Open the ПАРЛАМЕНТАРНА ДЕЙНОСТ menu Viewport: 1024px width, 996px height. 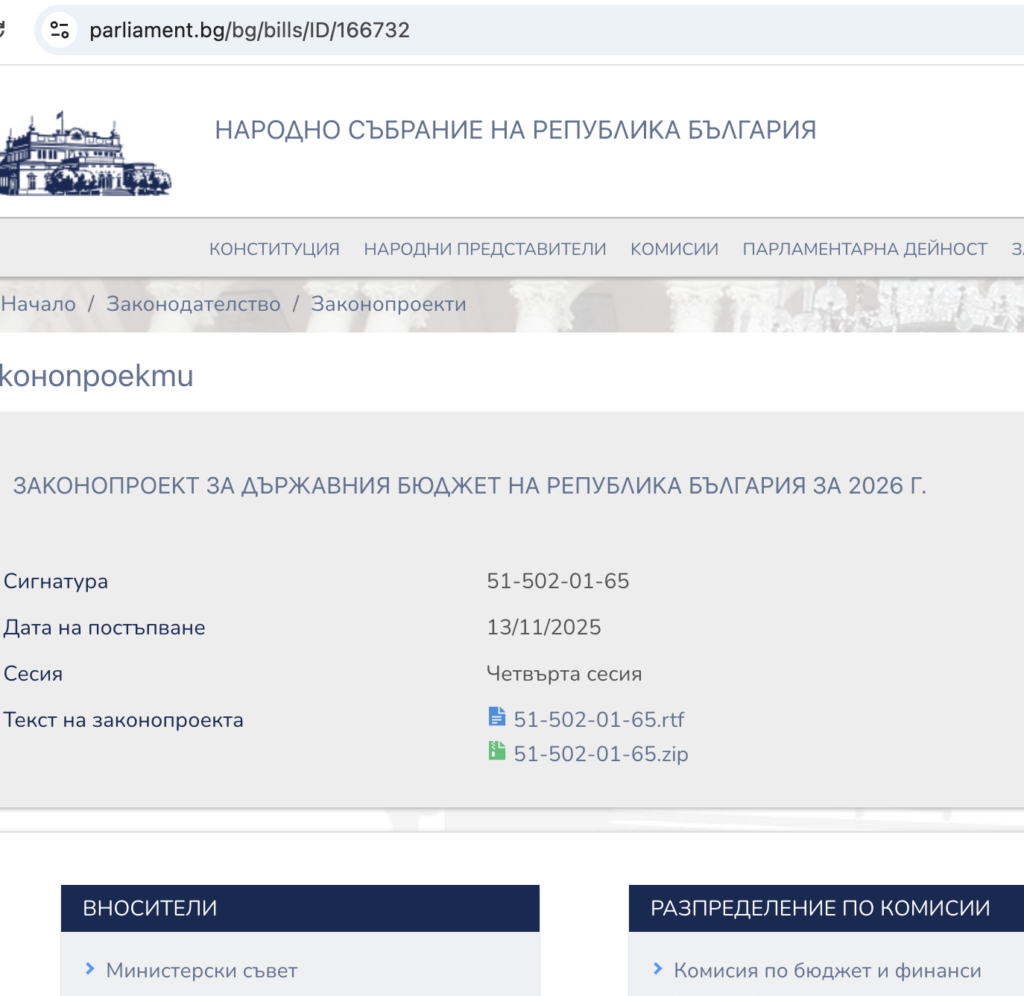864,249
